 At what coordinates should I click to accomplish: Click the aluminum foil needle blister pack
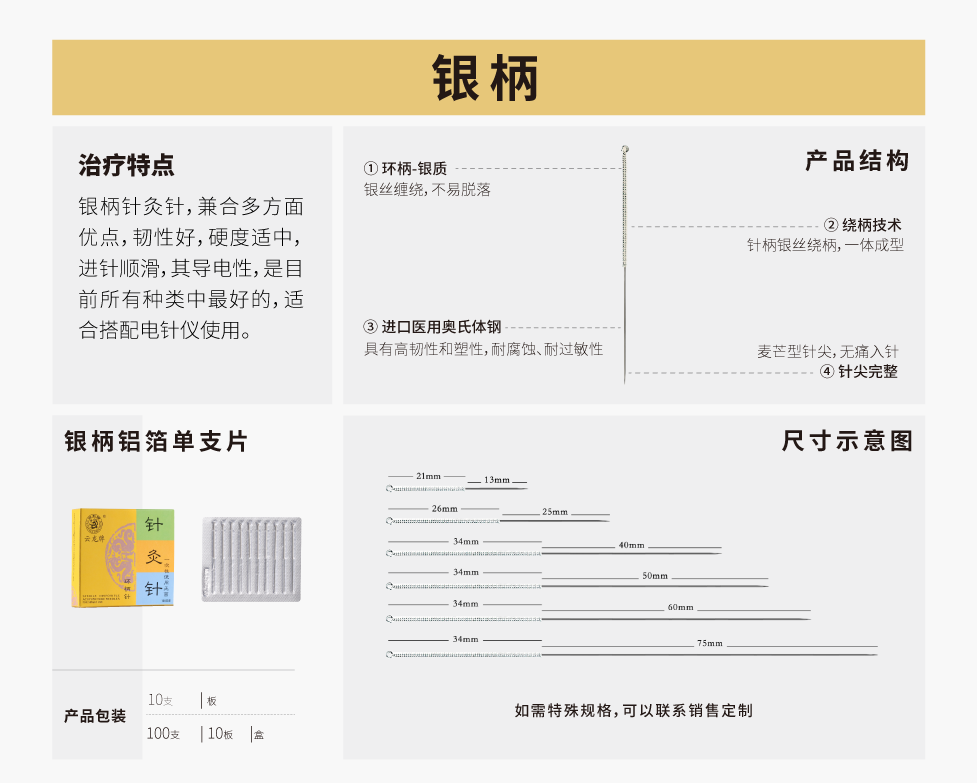251,558
